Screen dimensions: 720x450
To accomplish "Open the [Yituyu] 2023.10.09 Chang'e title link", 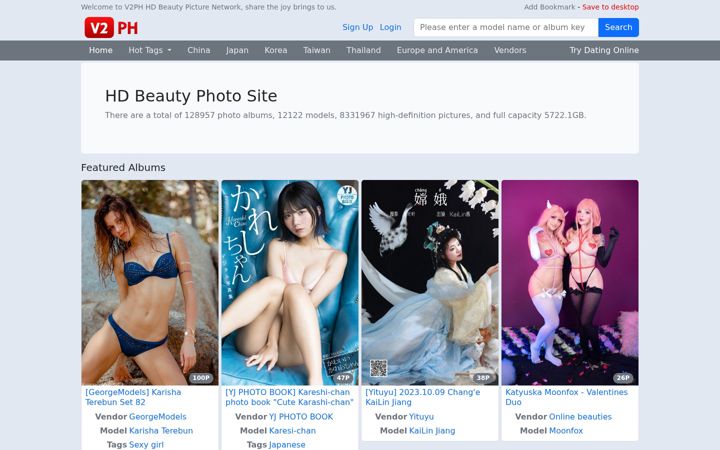I will point(423,397).
